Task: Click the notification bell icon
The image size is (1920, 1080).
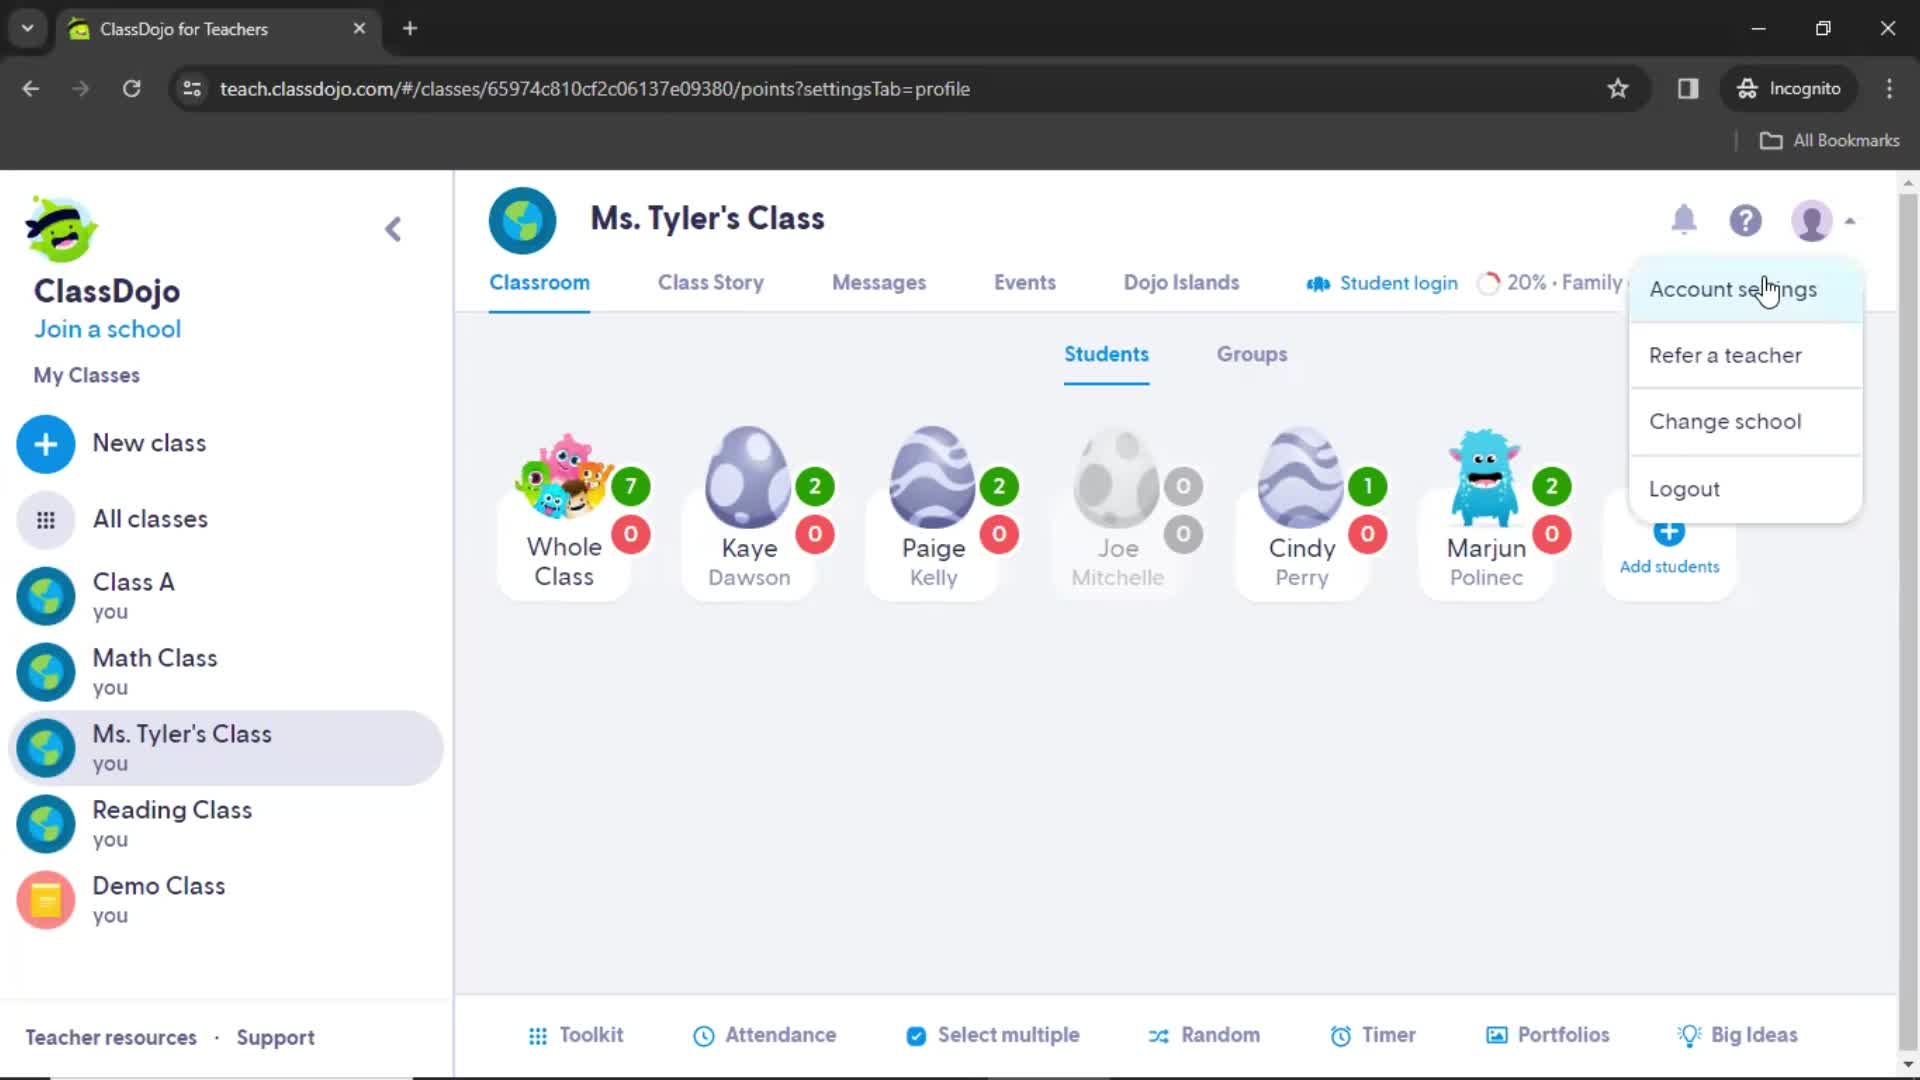Action: click(x=1684, y=219)
